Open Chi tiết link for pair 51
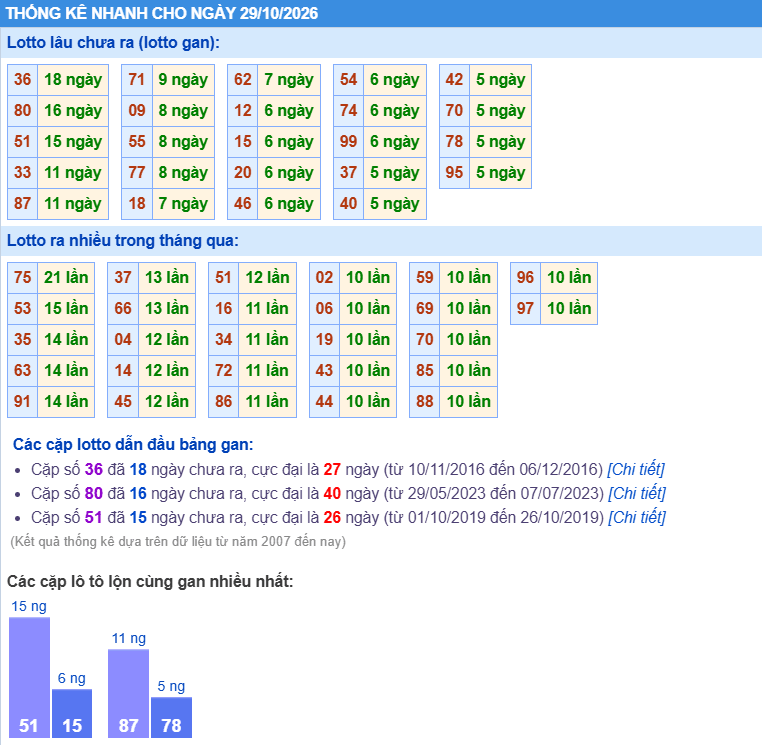Screen dimensions: 762x745 [x=637, y=517]
